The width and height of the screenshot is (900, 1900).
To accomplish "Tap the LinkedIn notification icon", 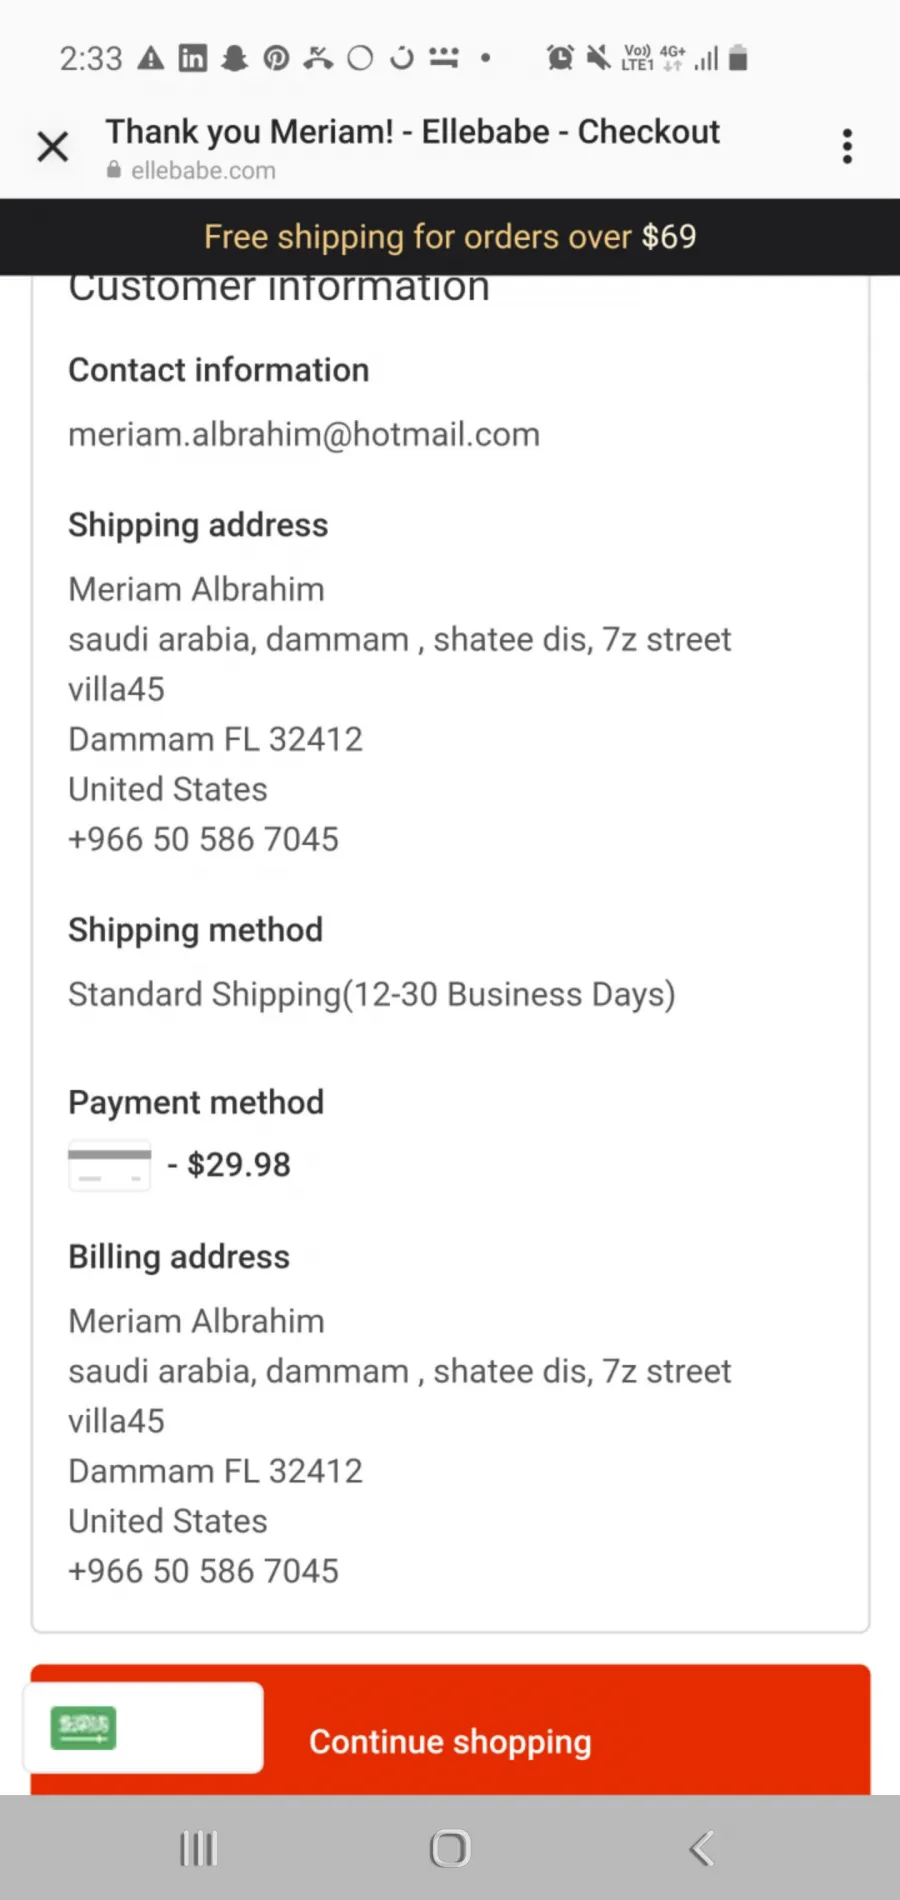I will pos(193,58).
